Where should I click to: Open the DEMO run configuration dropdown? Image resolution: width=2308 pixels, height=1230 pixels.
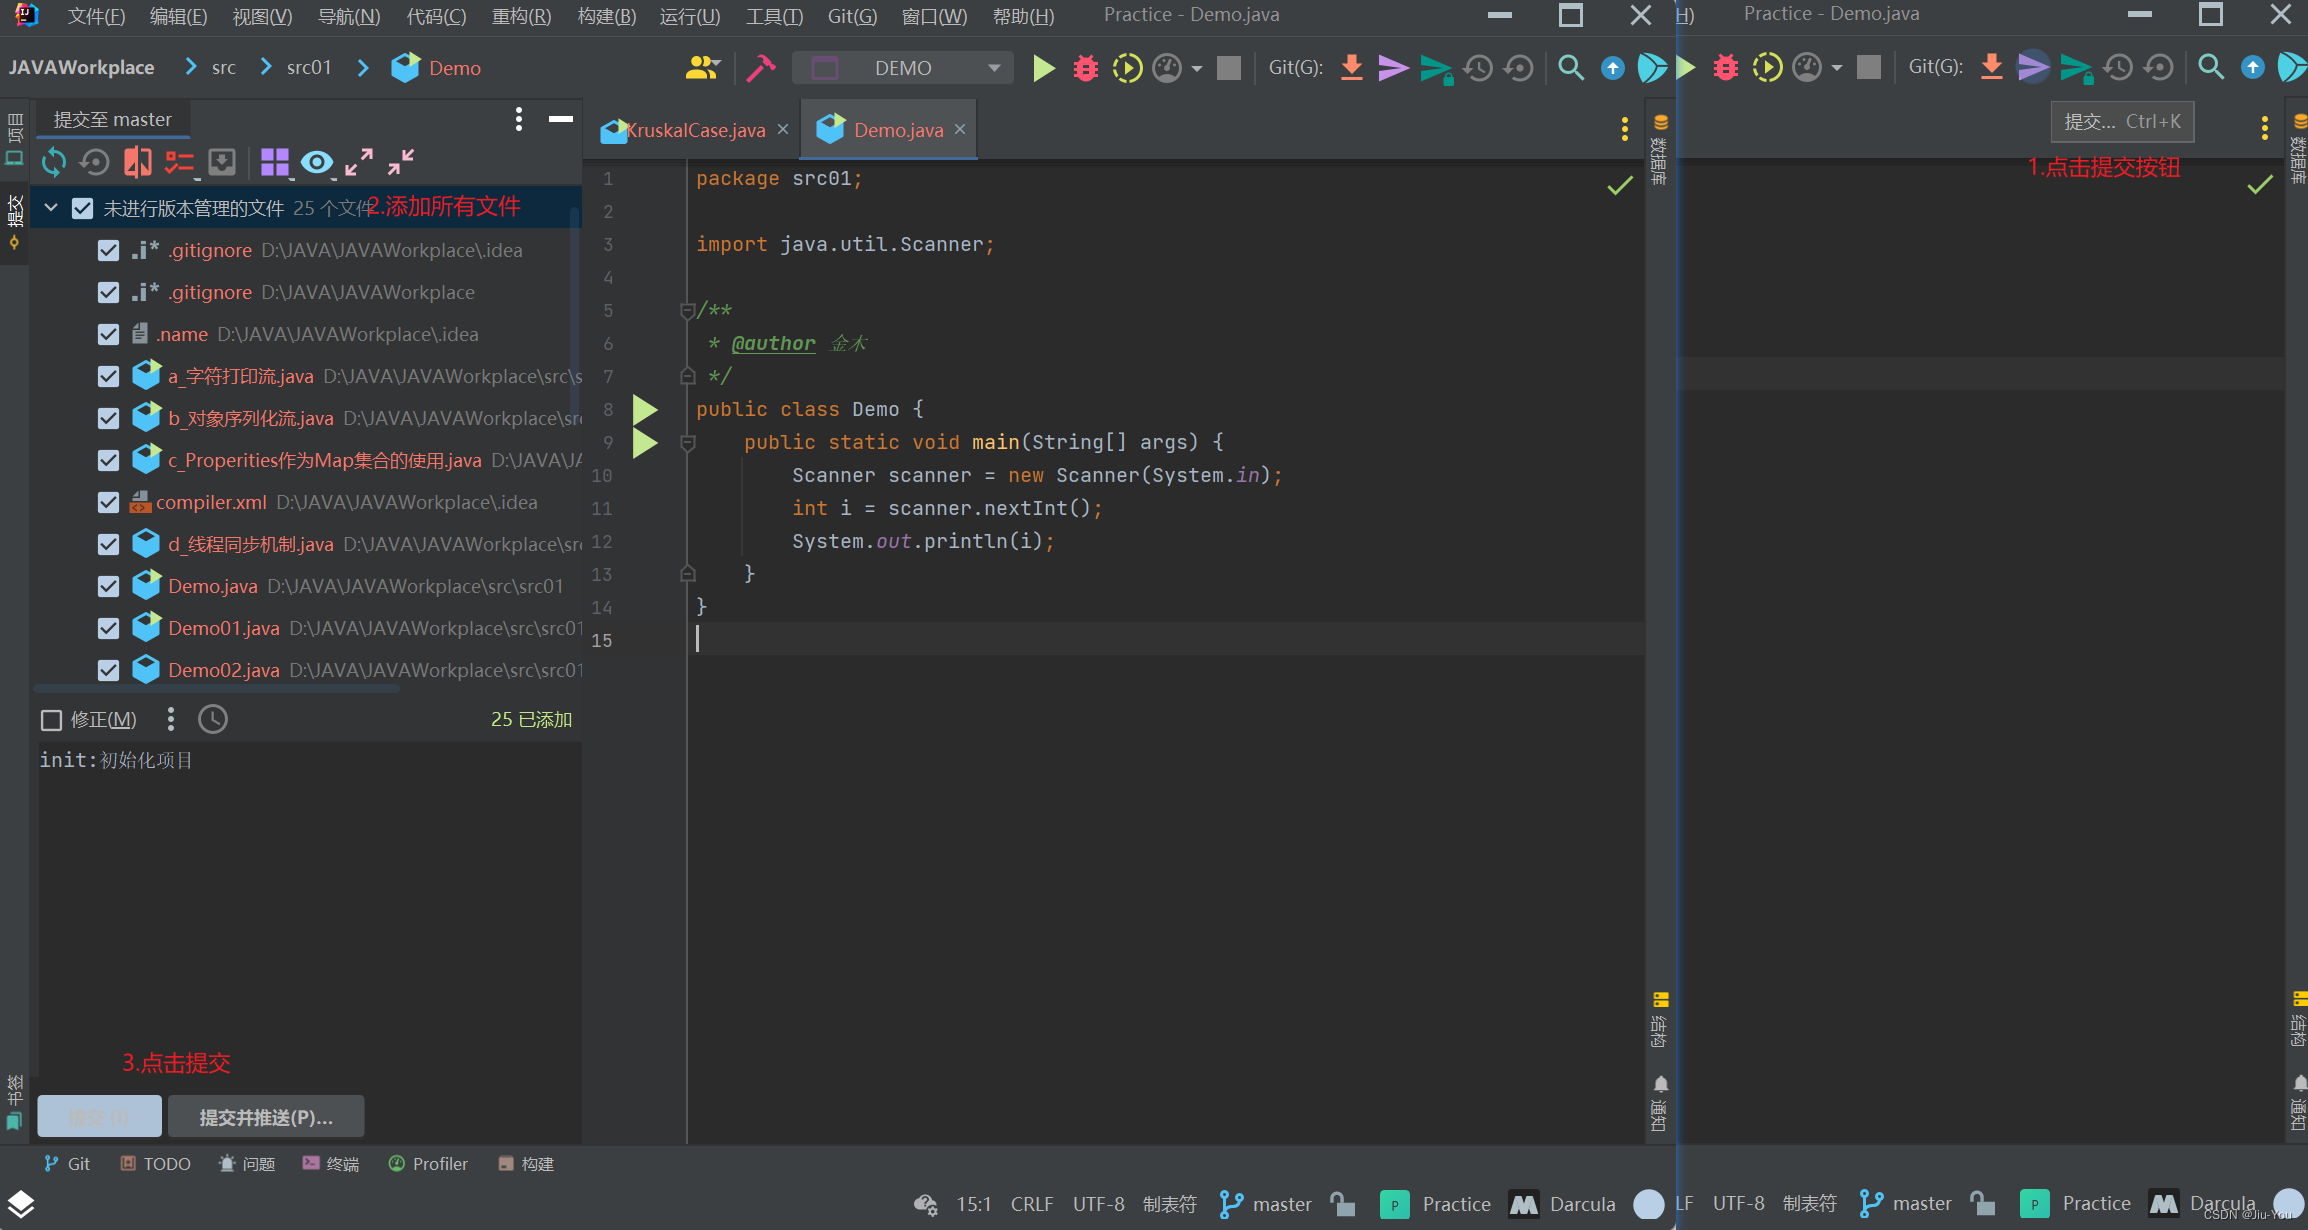coord(903,68)
